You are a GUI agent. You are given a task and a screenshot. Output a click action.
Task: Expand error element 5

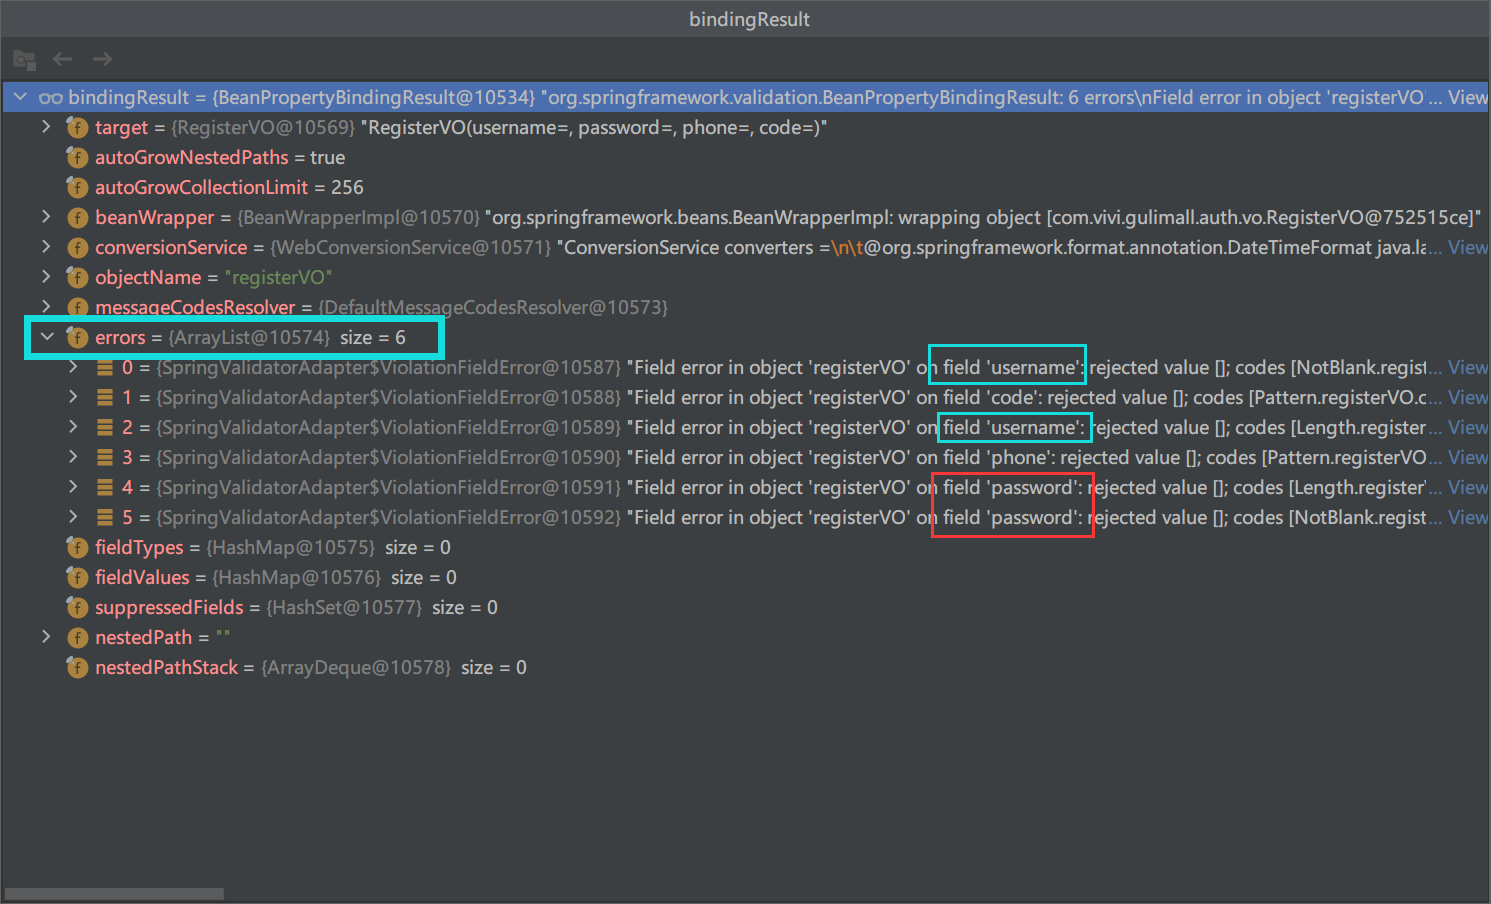(x=73, y=517)
